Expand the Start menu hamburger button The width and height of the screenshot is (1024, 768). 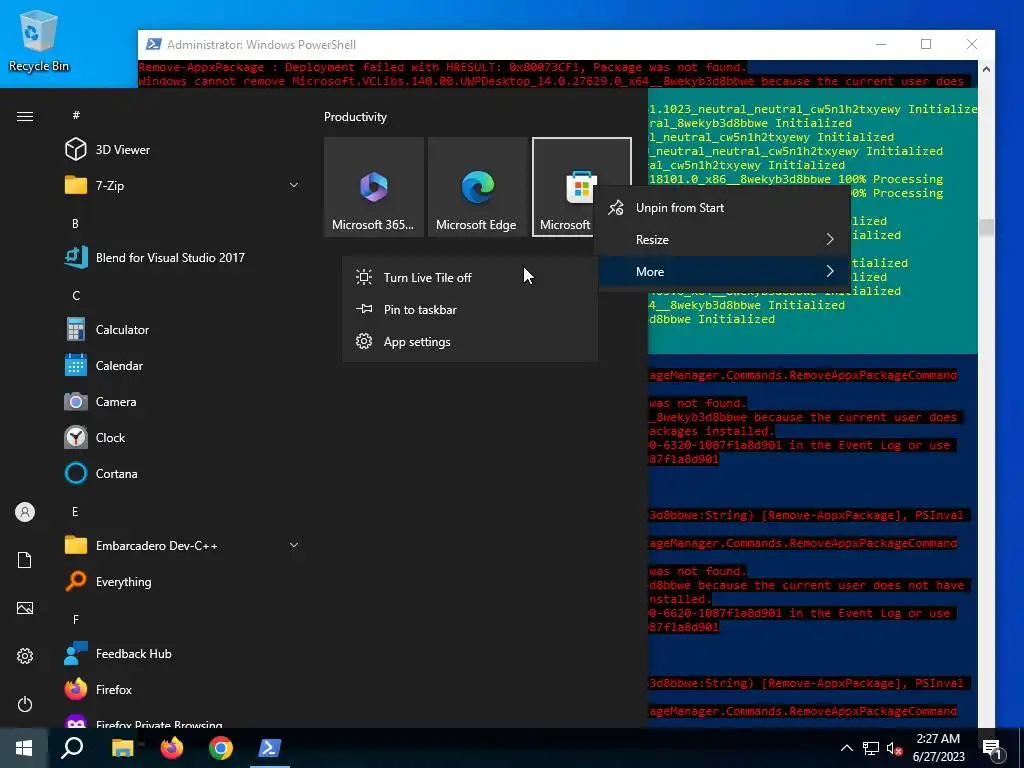click(25, 116)
